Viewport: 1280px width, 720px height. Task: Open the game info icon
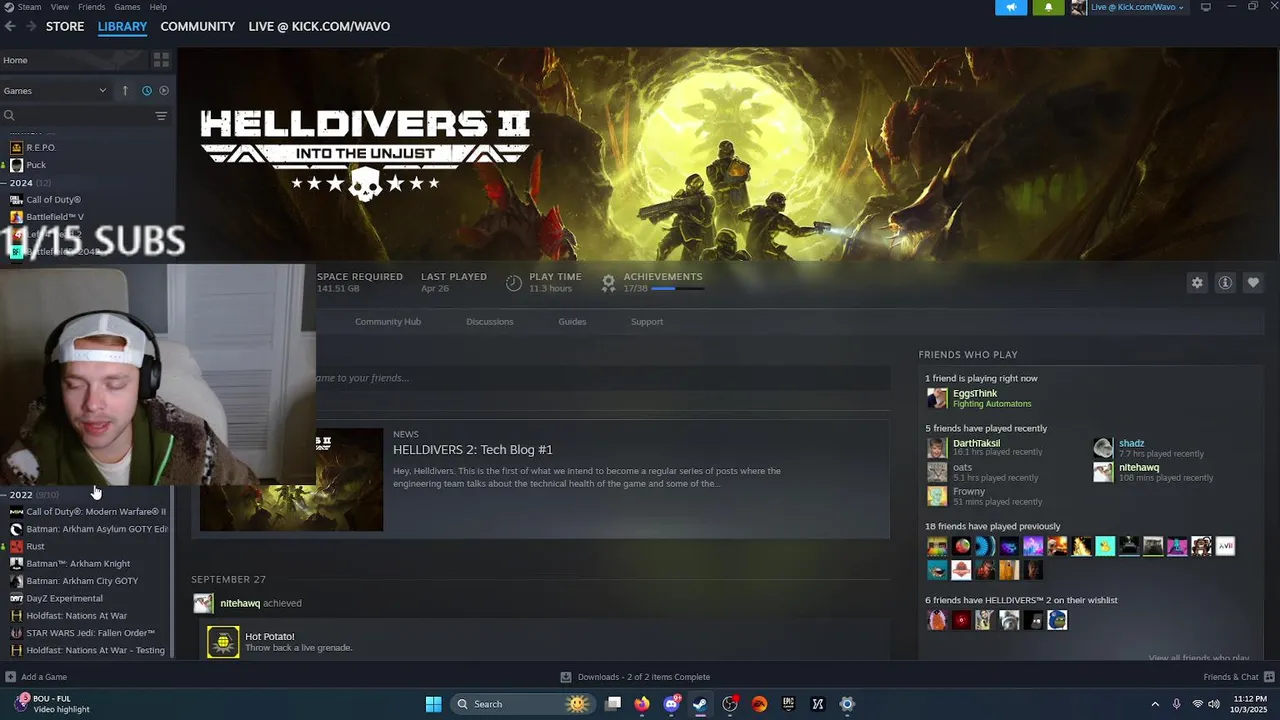[x=1225, y=283]
